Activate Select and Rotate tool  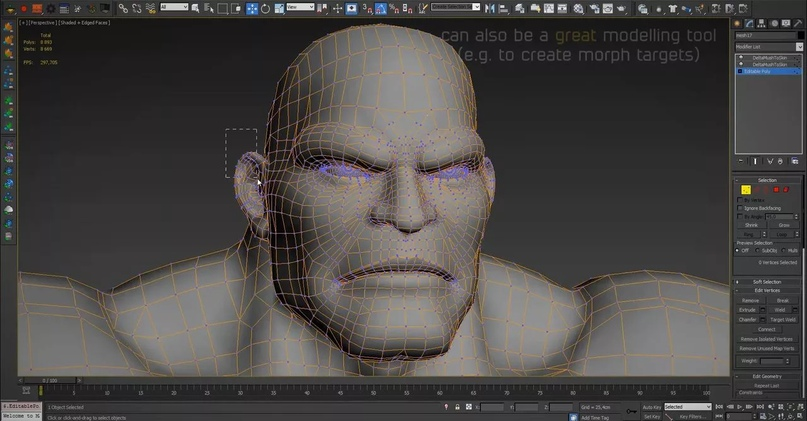(266, 8)
